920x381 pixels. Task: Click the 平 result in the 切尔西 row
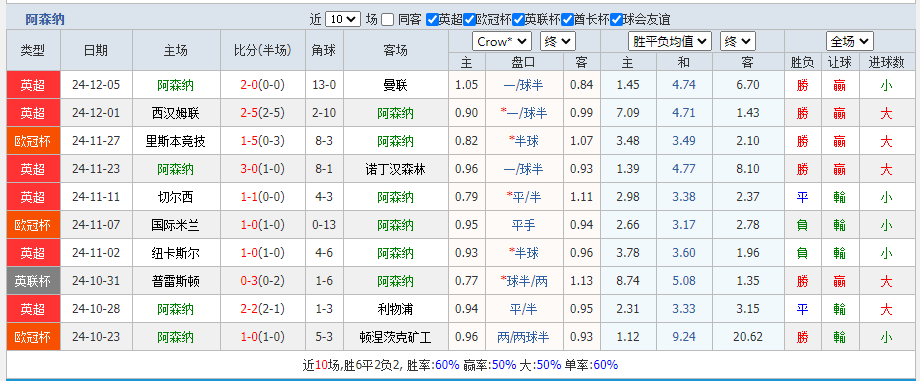pos(802,198)
